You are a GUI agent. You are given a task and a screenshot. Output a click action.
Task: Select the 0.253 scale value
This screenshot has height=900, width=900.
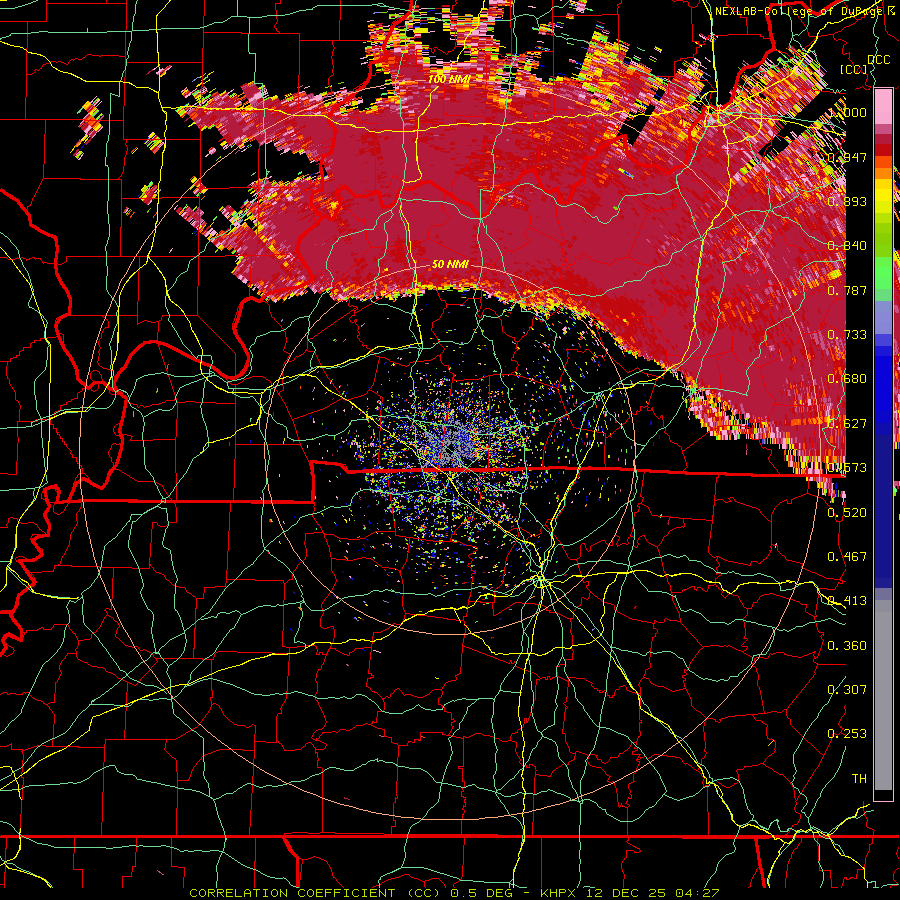[847, 734]
